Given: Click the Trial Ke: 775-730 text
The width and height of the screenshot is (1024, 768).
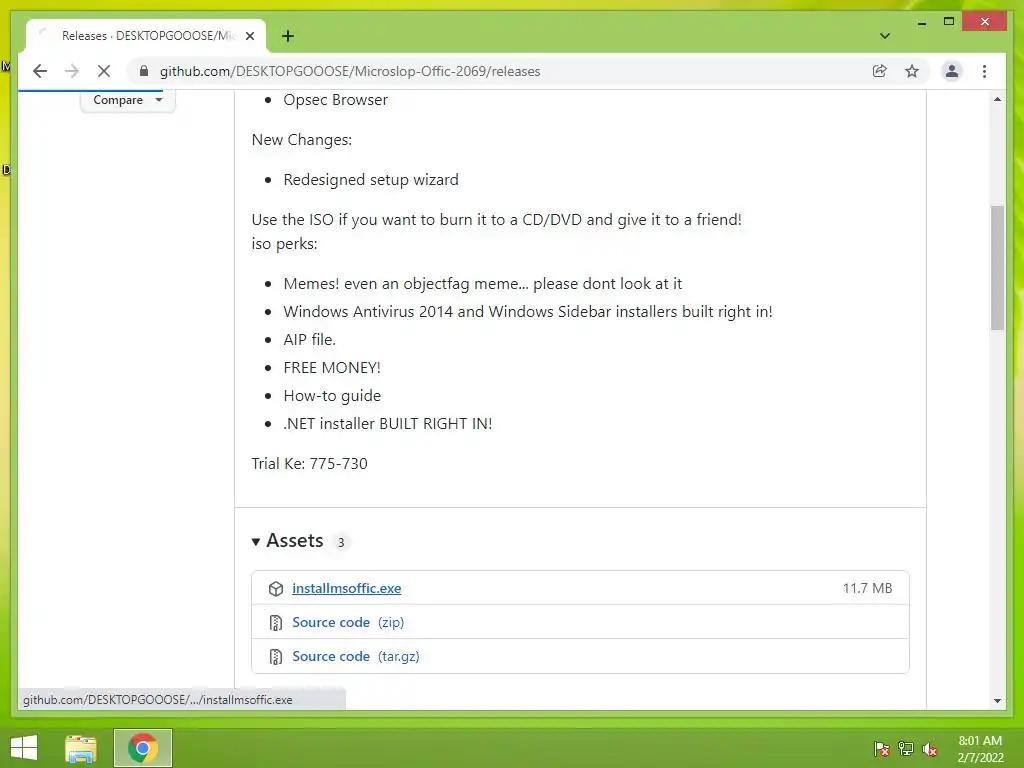Looking at the screenshot, I should point(310,464).
